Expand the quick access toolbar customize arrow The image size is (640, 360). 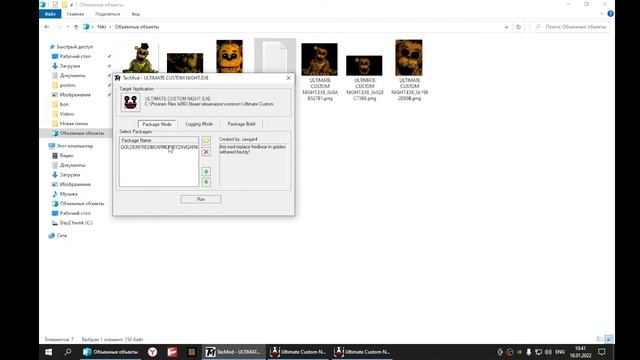[72, 5]
